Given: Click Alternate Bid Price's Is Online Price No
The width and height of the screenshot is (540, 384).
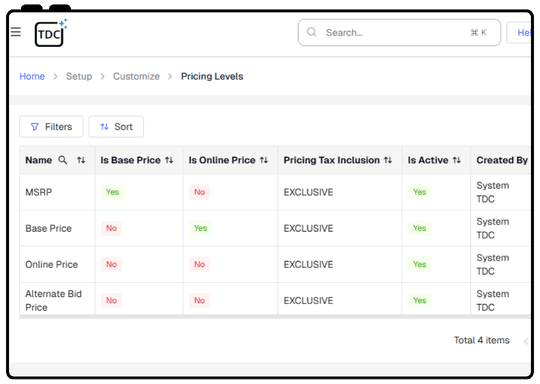Looking at the screenshot, I should pos(199,301).
